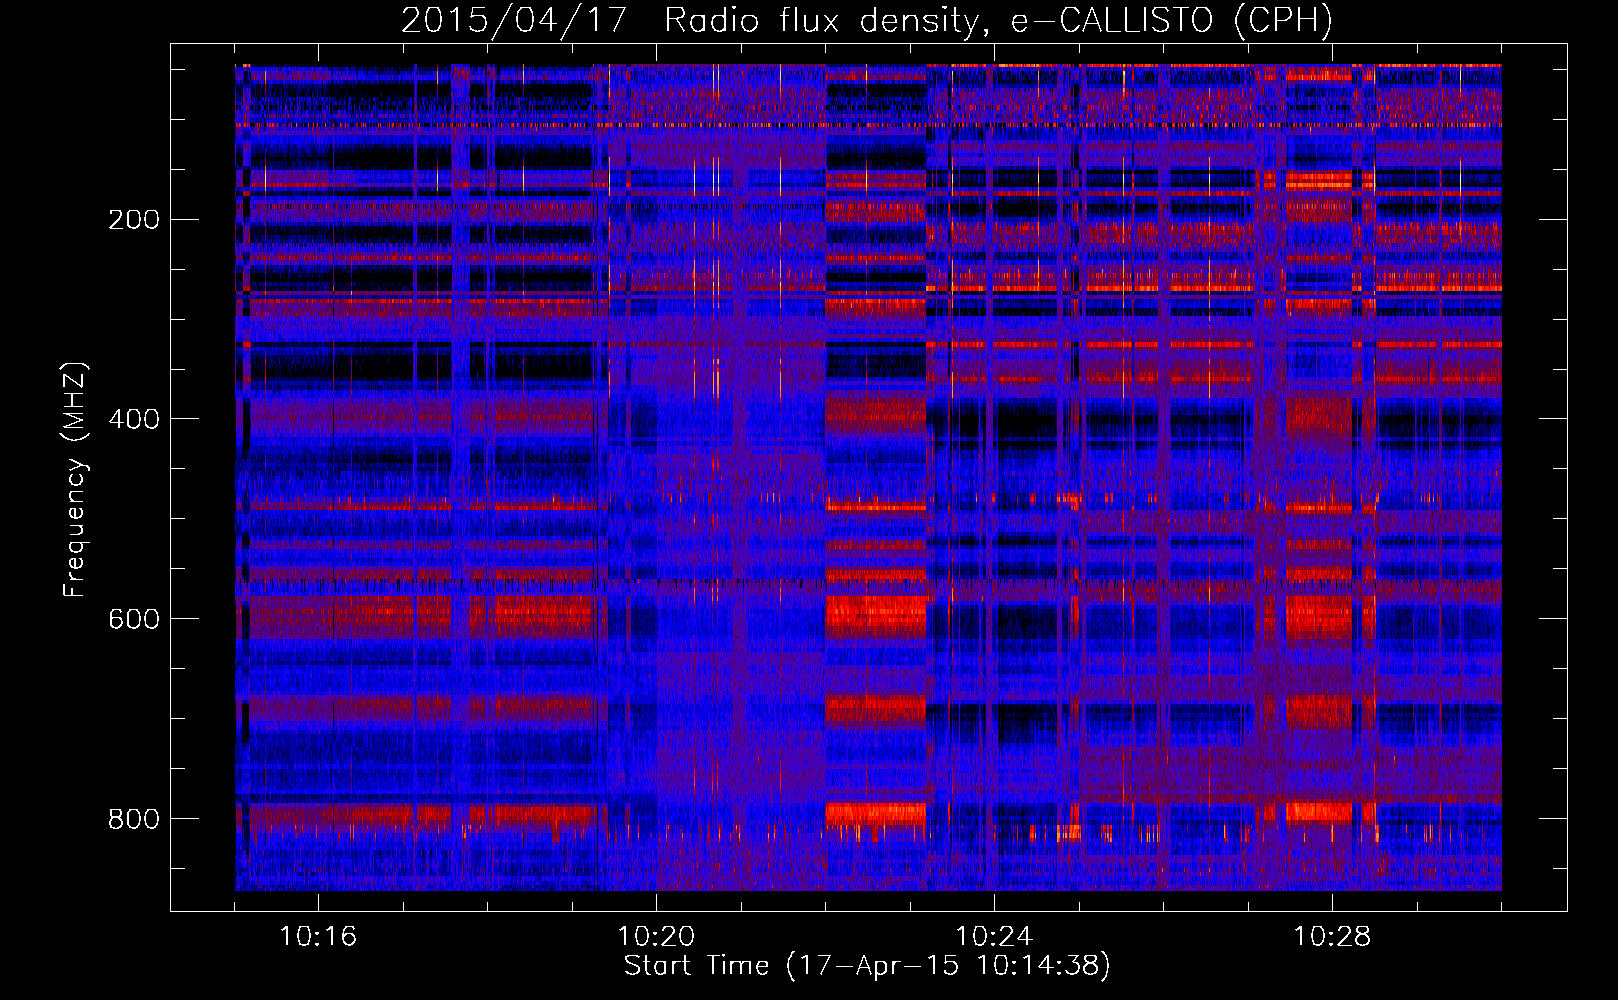
Task: Click the 400 frequency tick label
Action: click(x=133, y=419)
